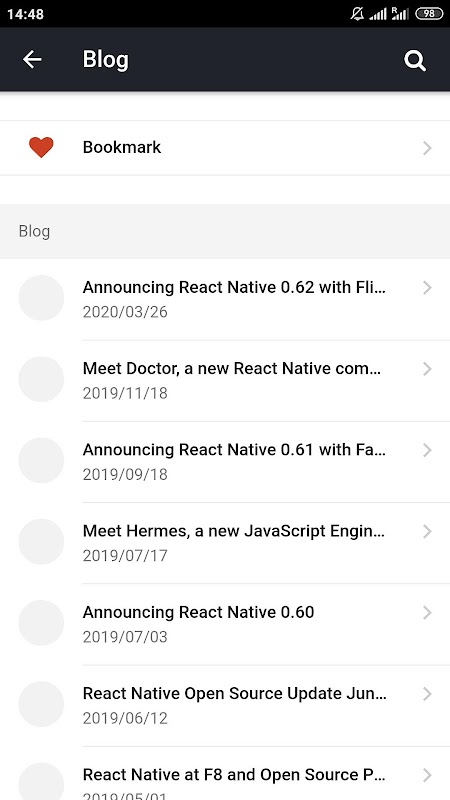
Task: Tap the battery indicator in status bar
Action: click(429, 14)
